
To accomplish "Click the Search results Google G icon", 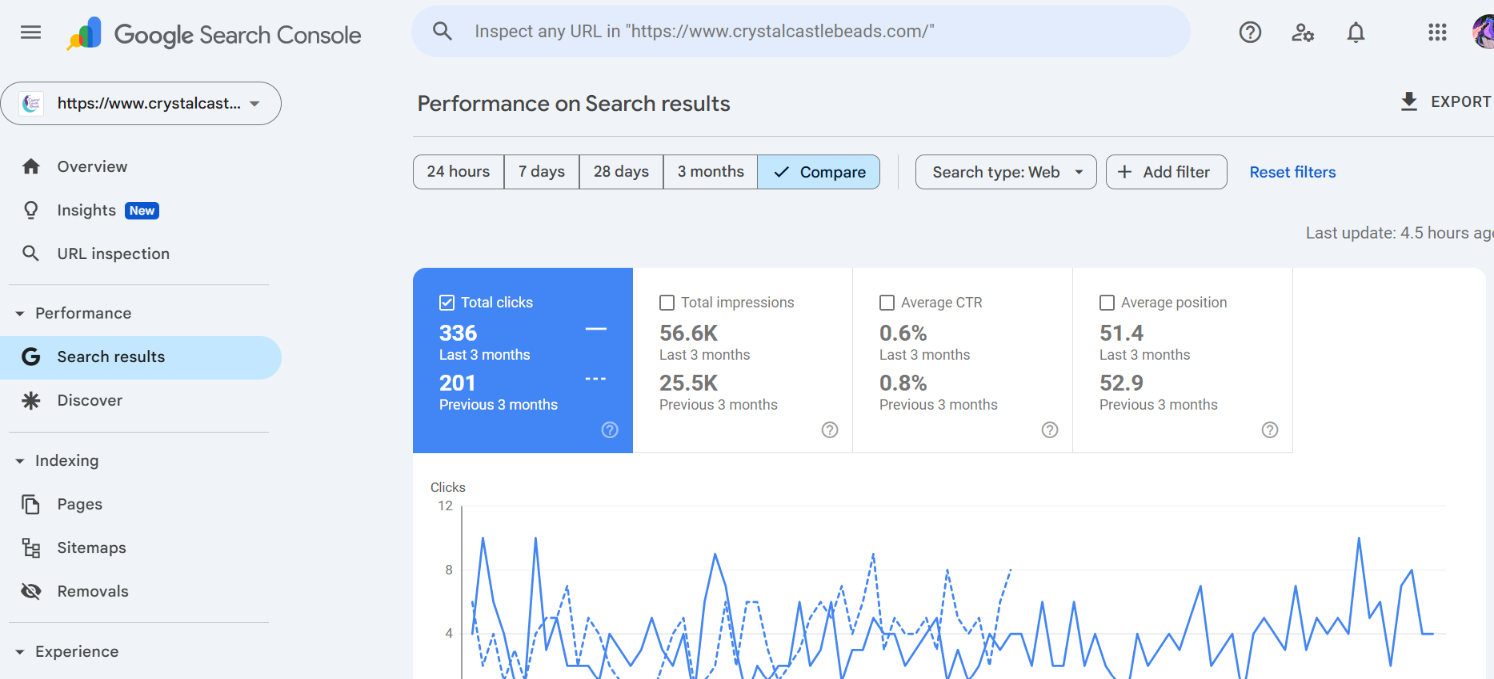I will [x=31, y=357].
